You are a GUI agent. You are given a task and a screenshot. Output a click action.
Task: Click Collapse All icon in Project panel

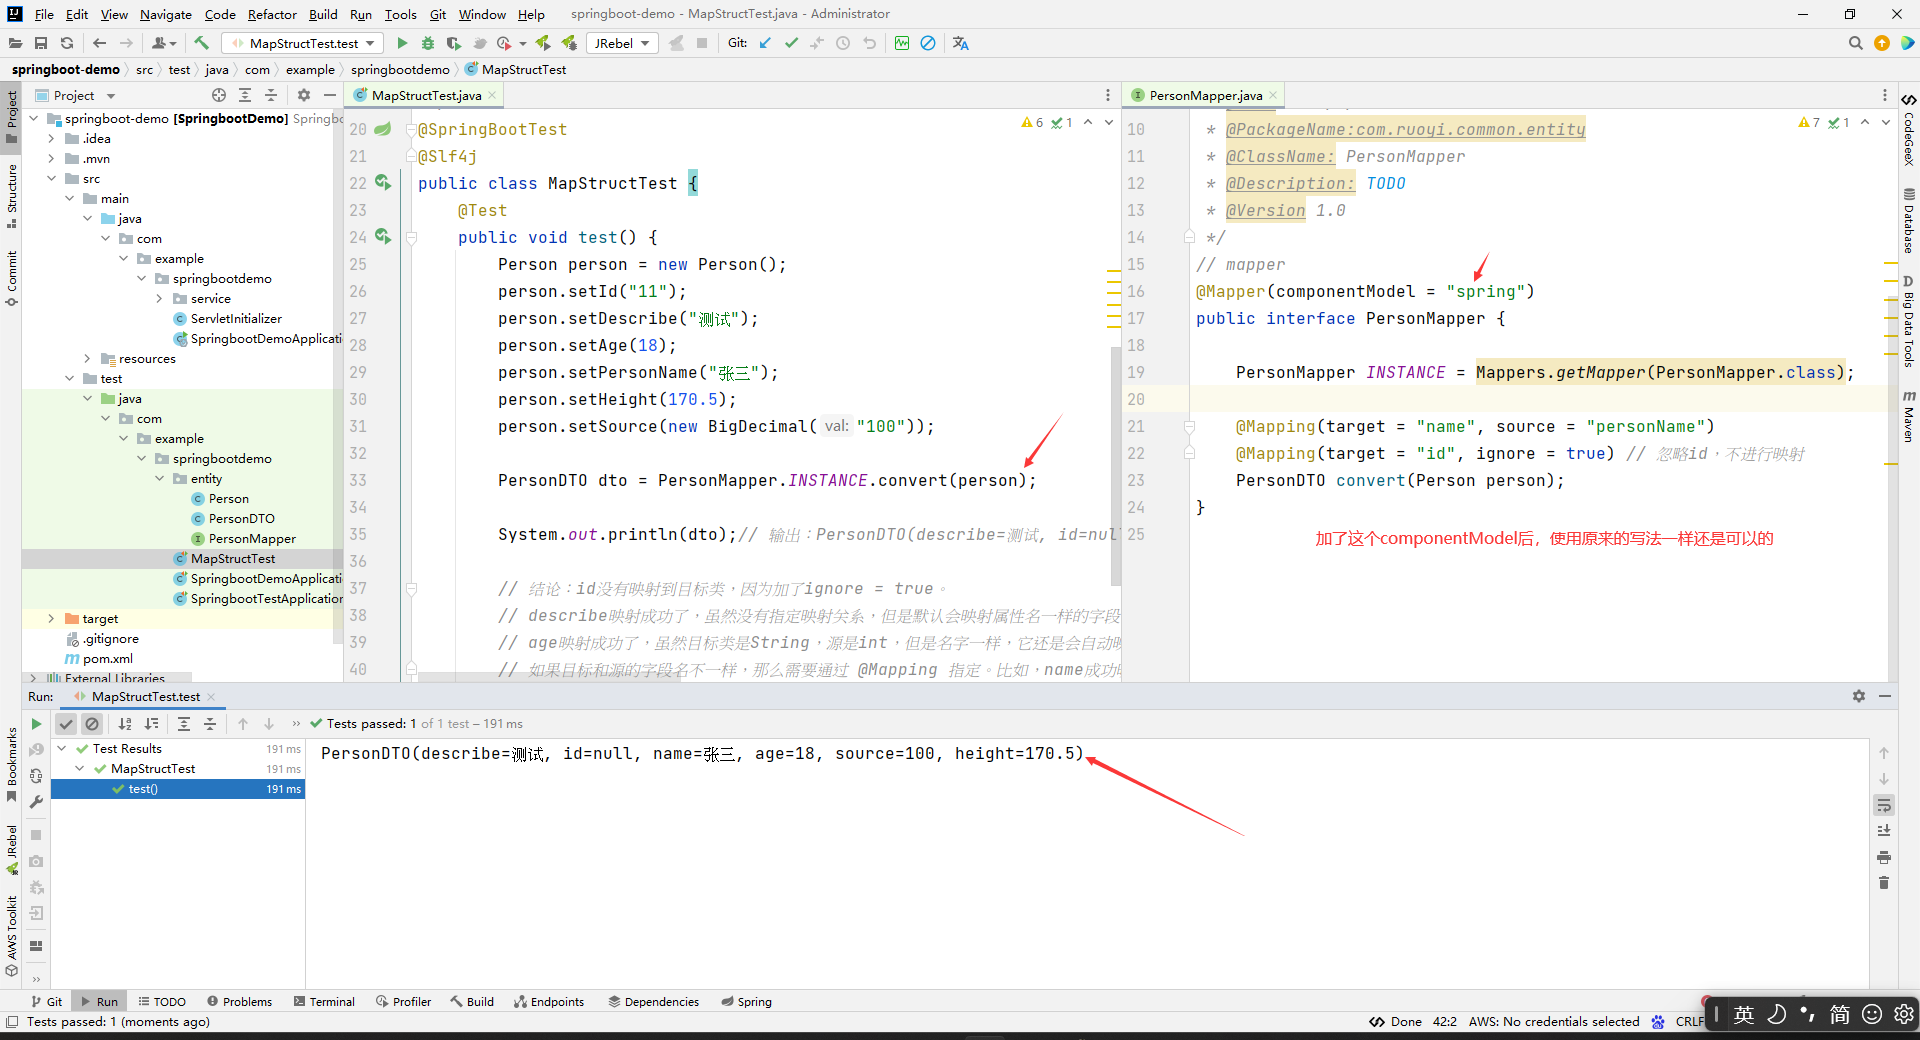271,95
